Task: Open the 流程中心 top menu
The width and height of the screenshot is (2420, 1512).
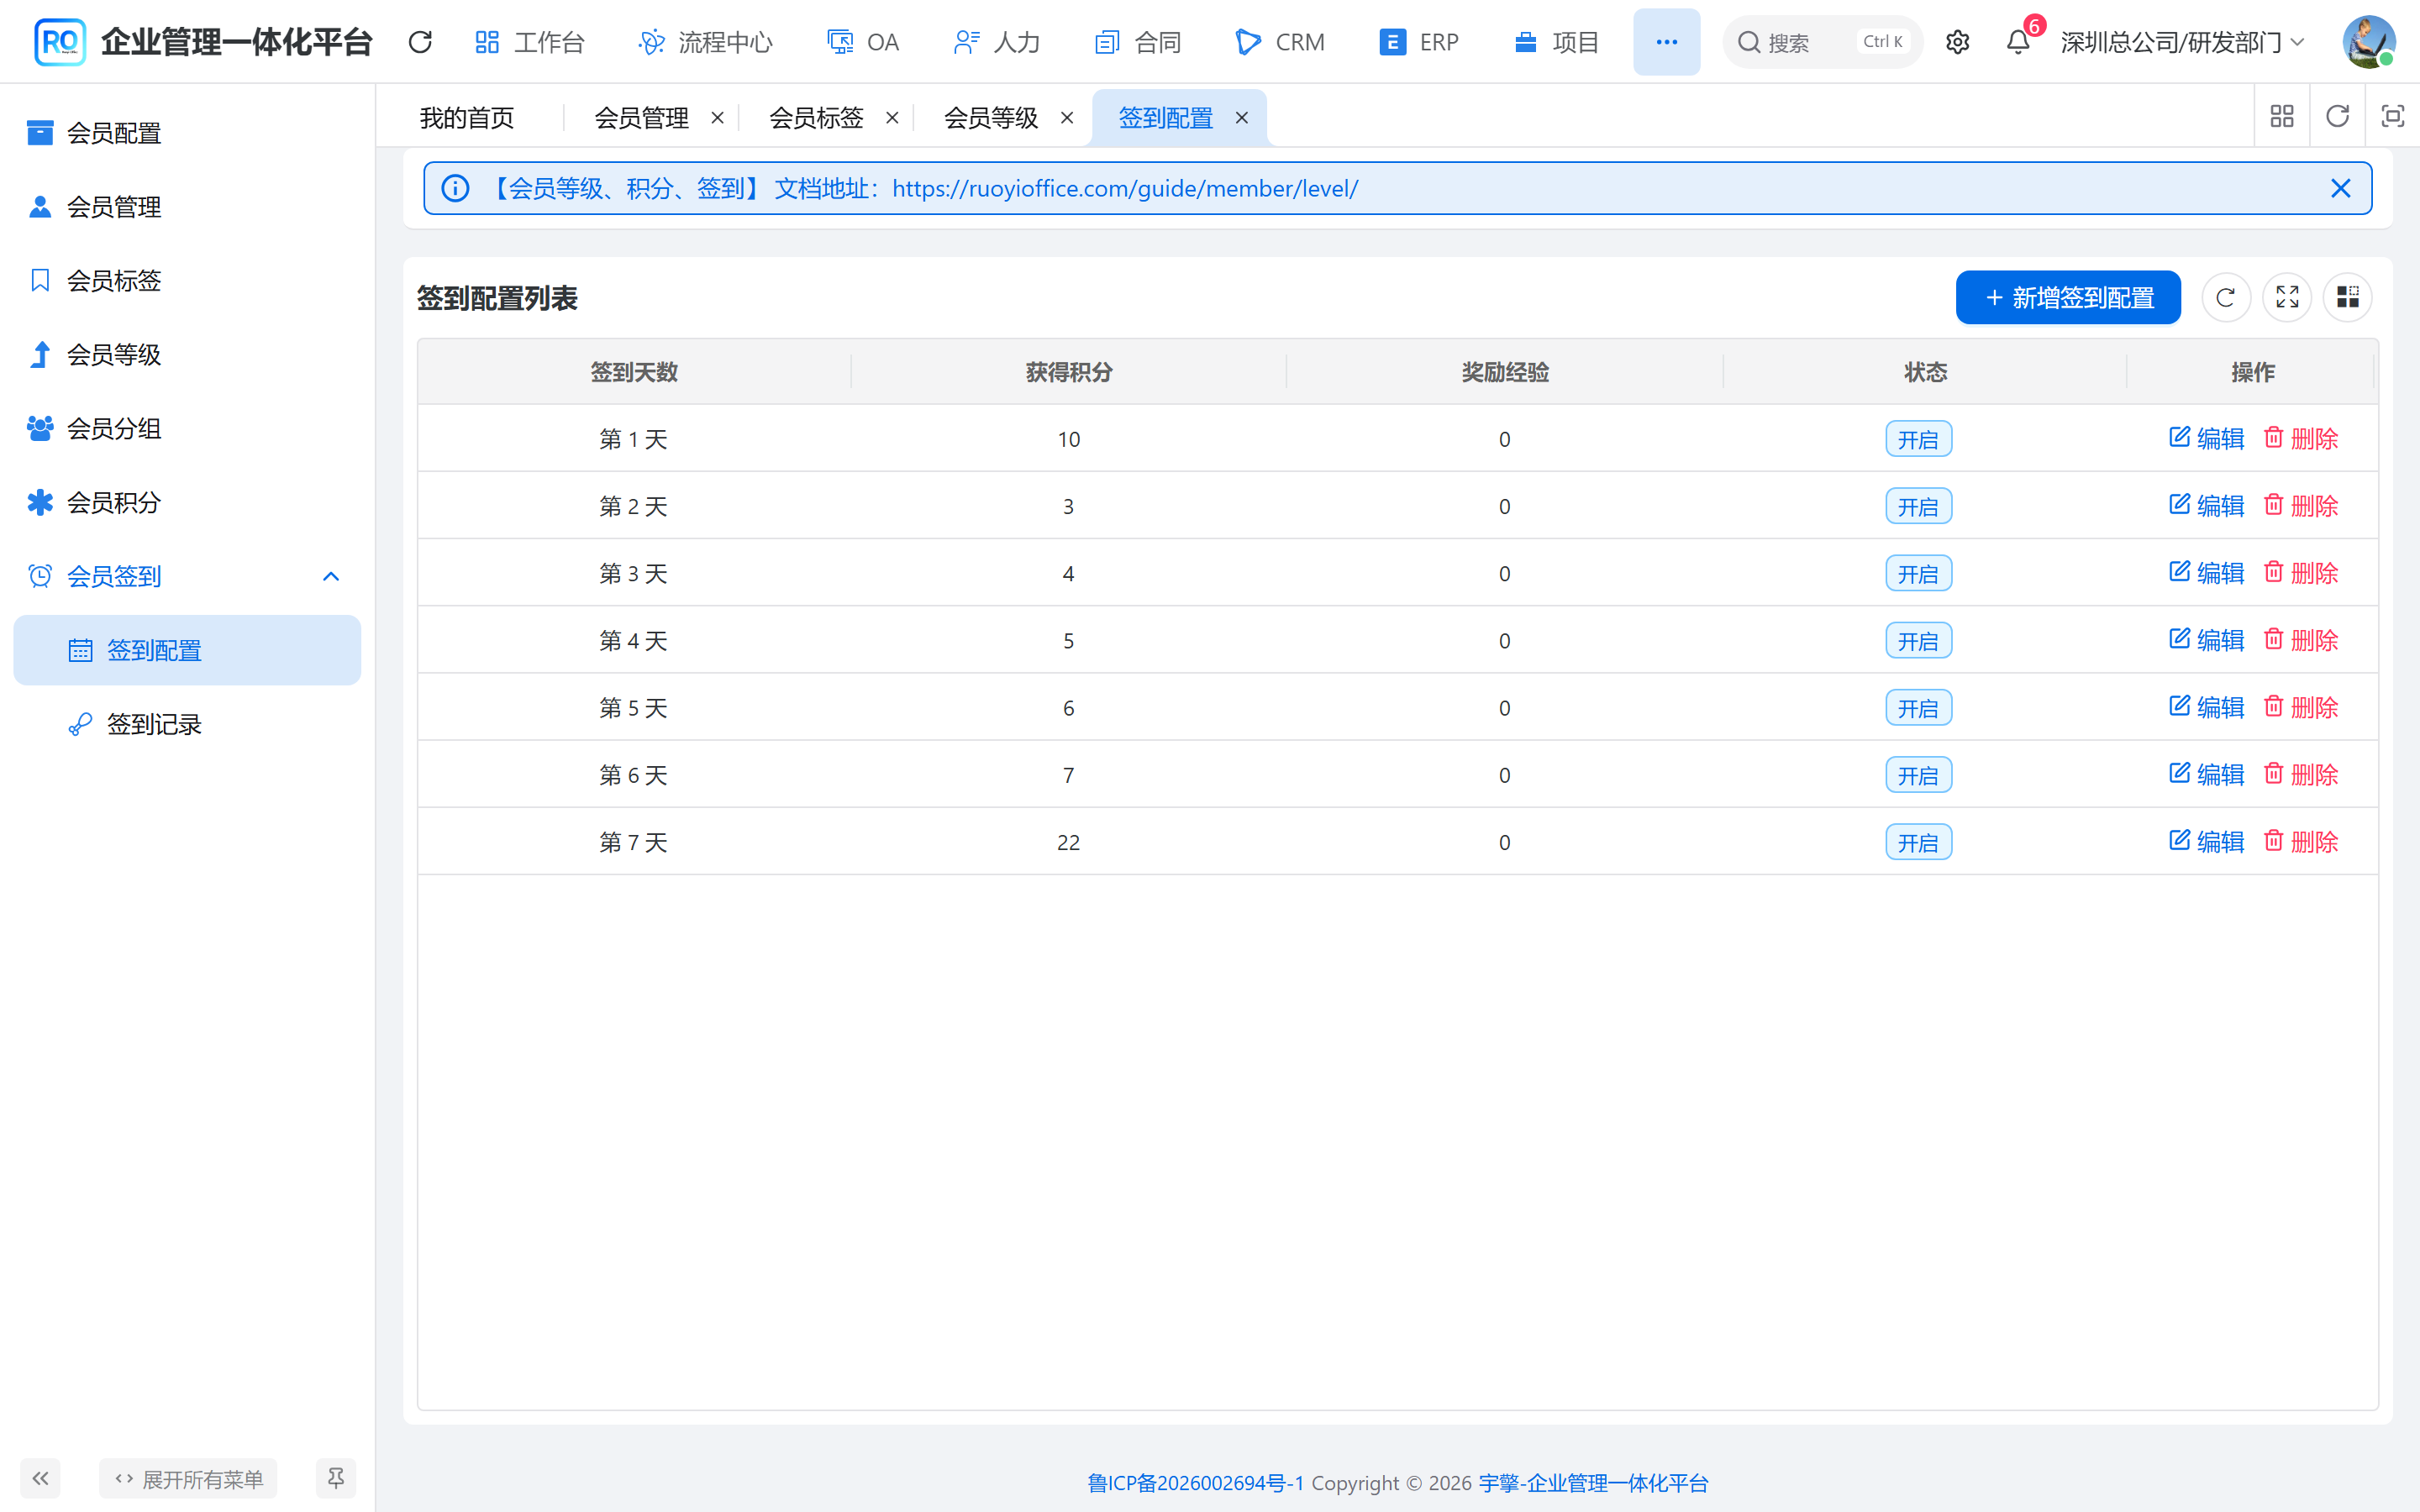Action: pyautogui.click(x=706, y=42)
